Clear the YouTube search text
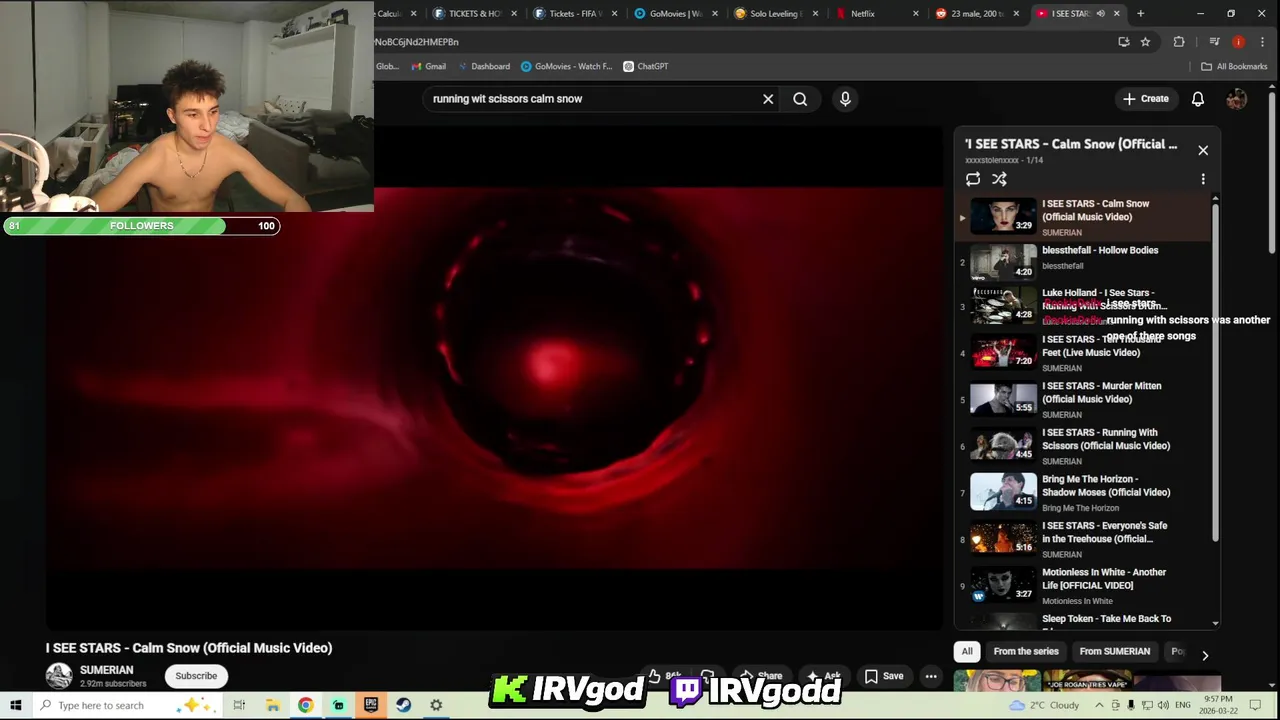Image resolution: width=1280 pixels, height=720 pixels. click(768, 99)
